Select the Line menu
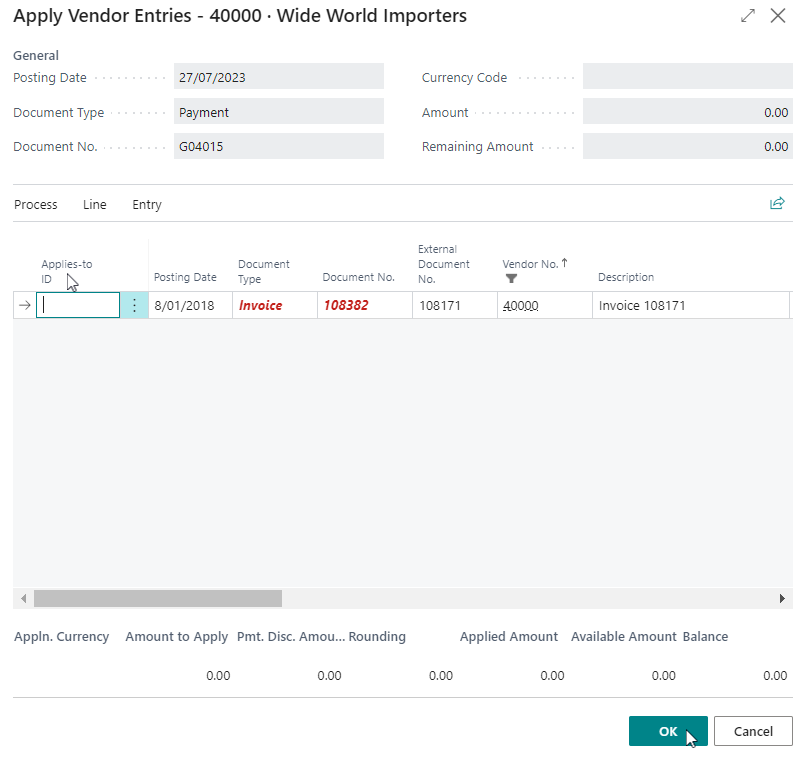Screen dimensions: 807x762 (x=94, y=204)
